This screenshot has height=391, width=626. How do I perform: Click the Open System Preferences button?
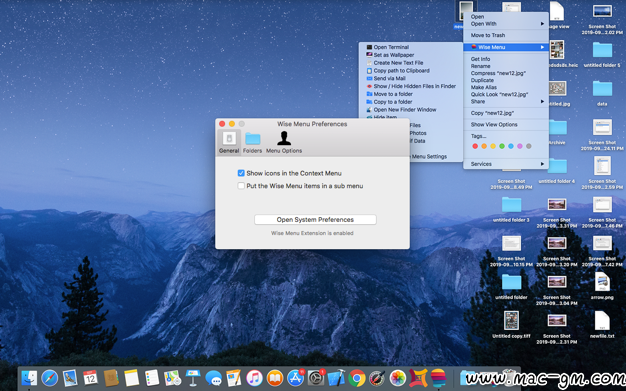(315, 219)
